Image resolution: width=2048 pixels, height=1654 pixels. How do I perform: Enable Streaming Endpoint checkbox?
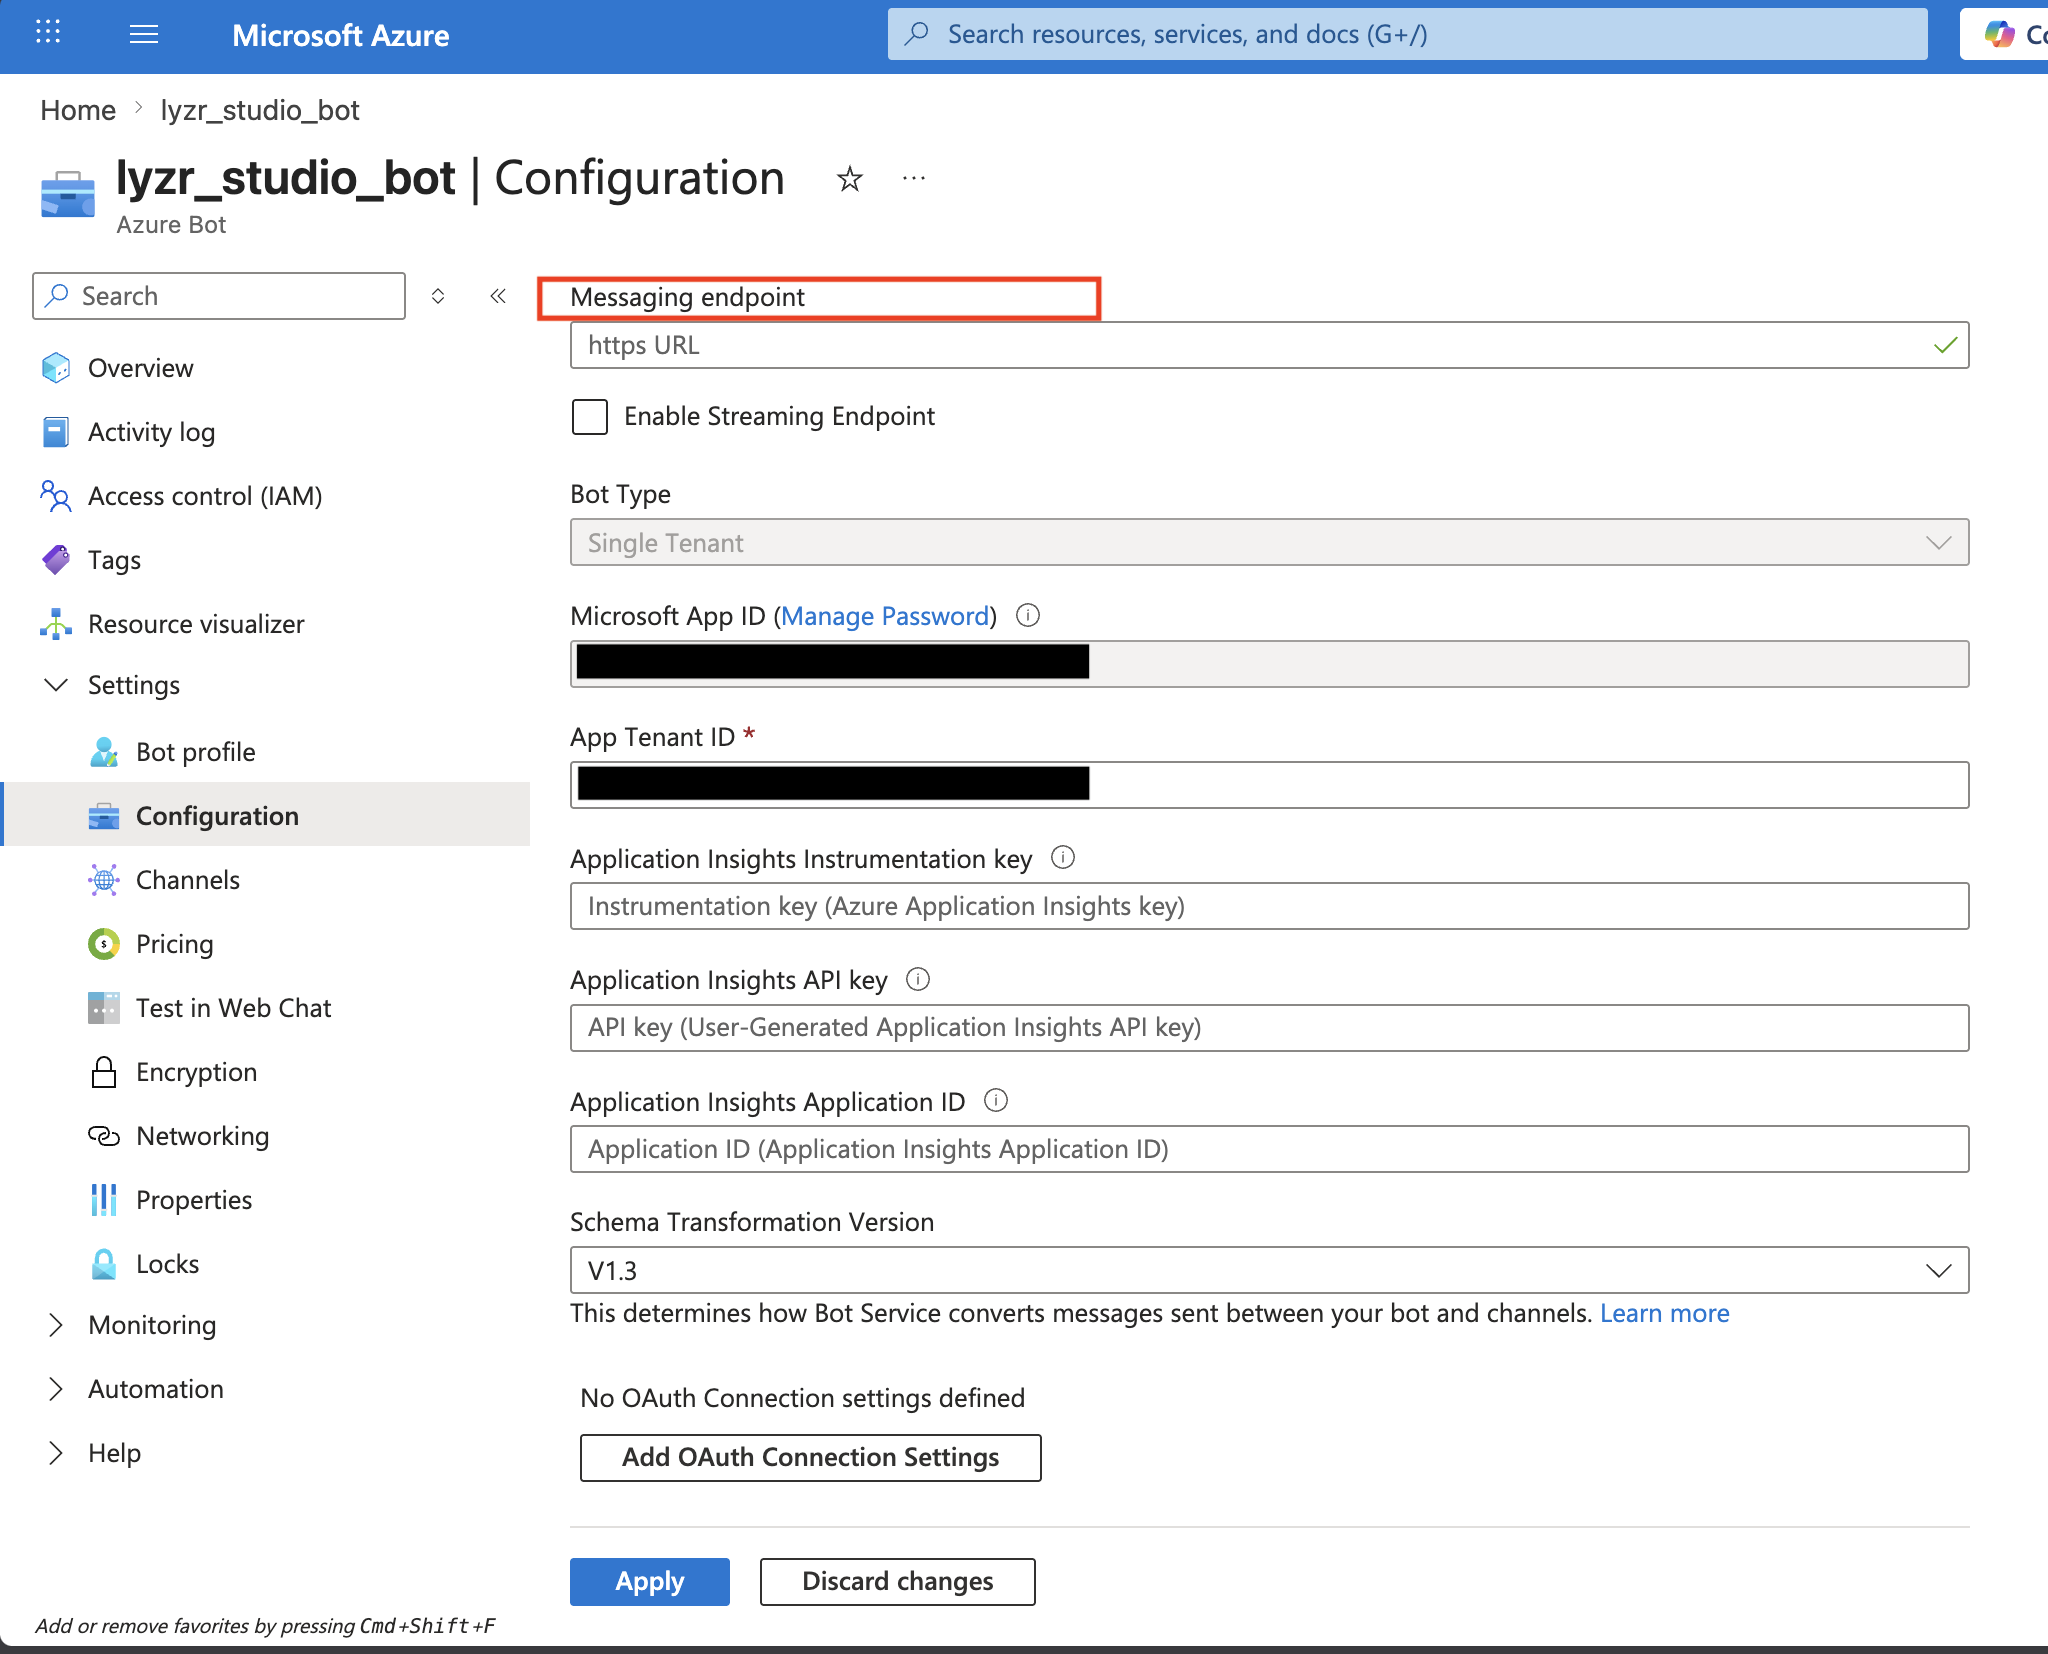coord(590,417)
